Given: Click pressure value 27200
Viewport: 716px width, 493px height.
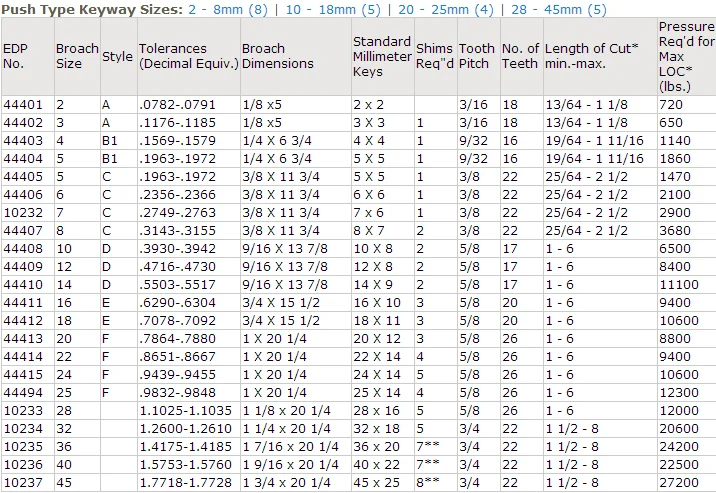Looking at the screenshot, I should (679, 482).
